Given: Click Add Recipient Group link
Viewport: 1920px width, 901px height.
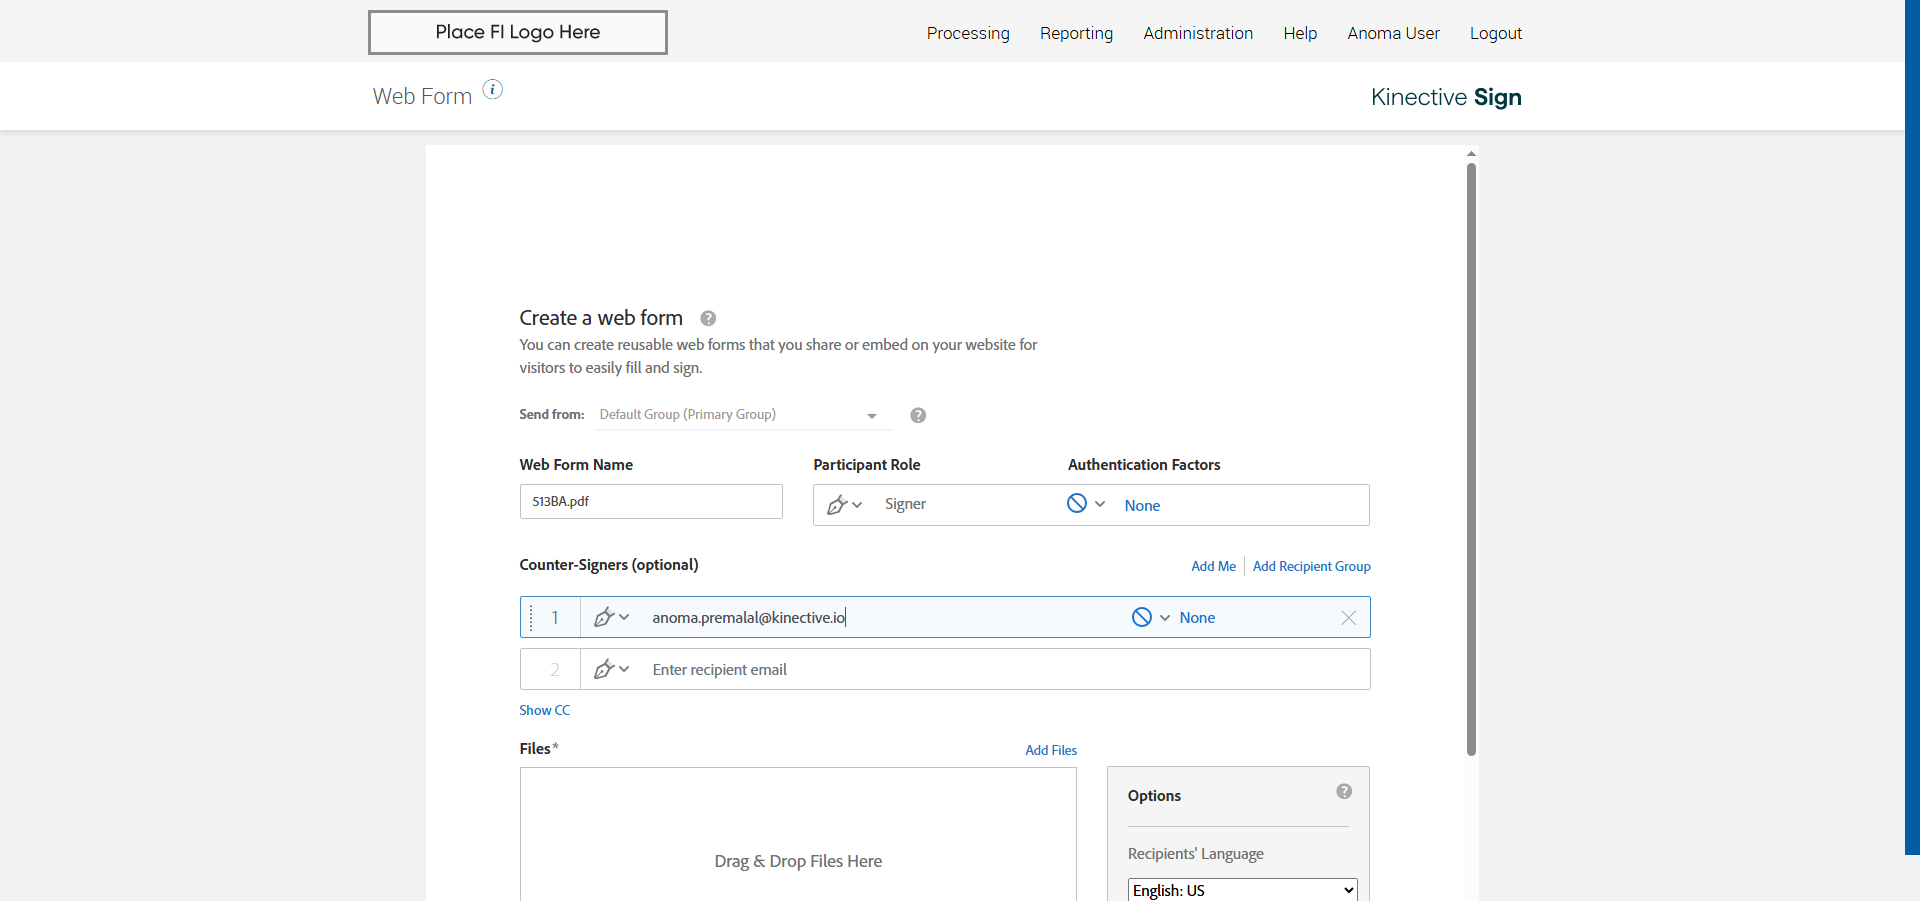Looking at the screenshot, I should tap(1311, 567).
